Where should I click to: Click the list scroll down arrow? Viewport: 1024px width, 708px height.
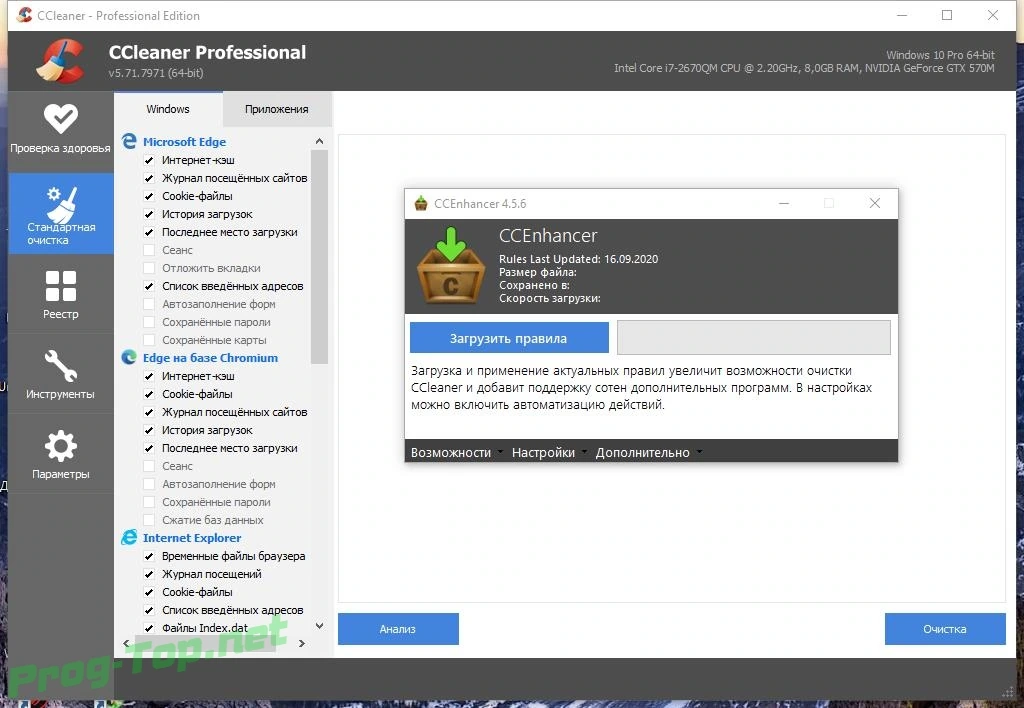point(319,626)
